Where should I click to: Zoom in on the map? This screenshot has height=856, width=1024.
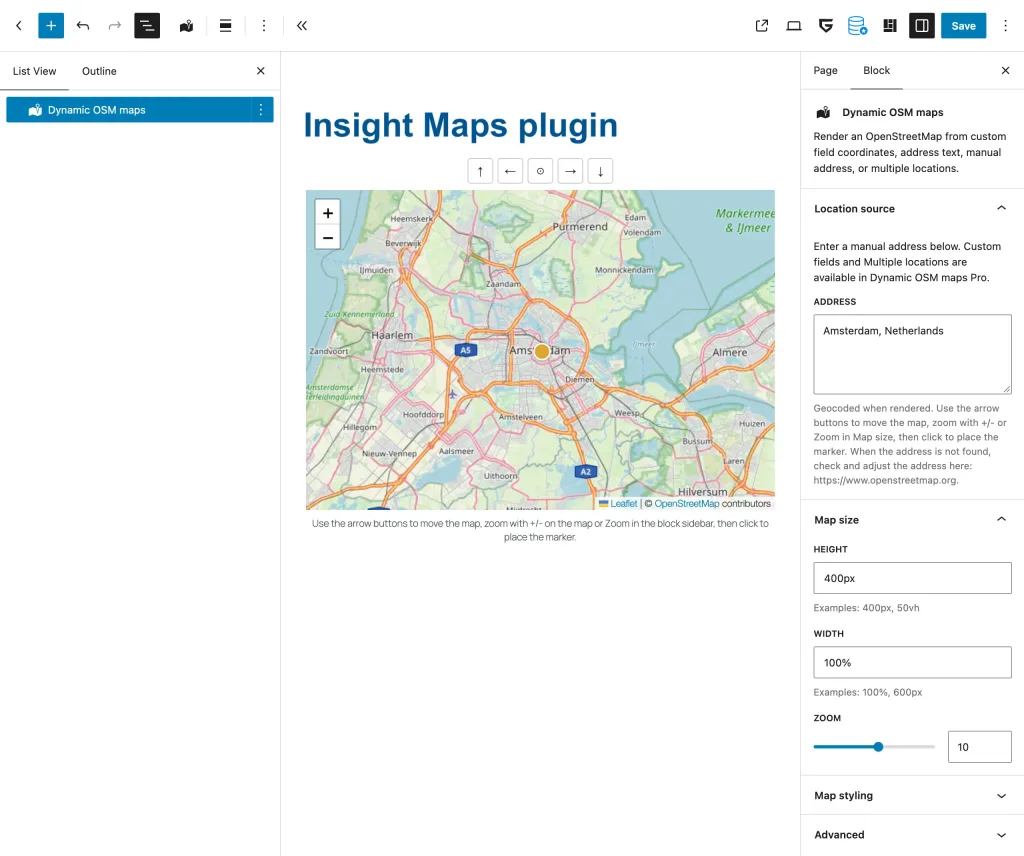coord(328,213)
